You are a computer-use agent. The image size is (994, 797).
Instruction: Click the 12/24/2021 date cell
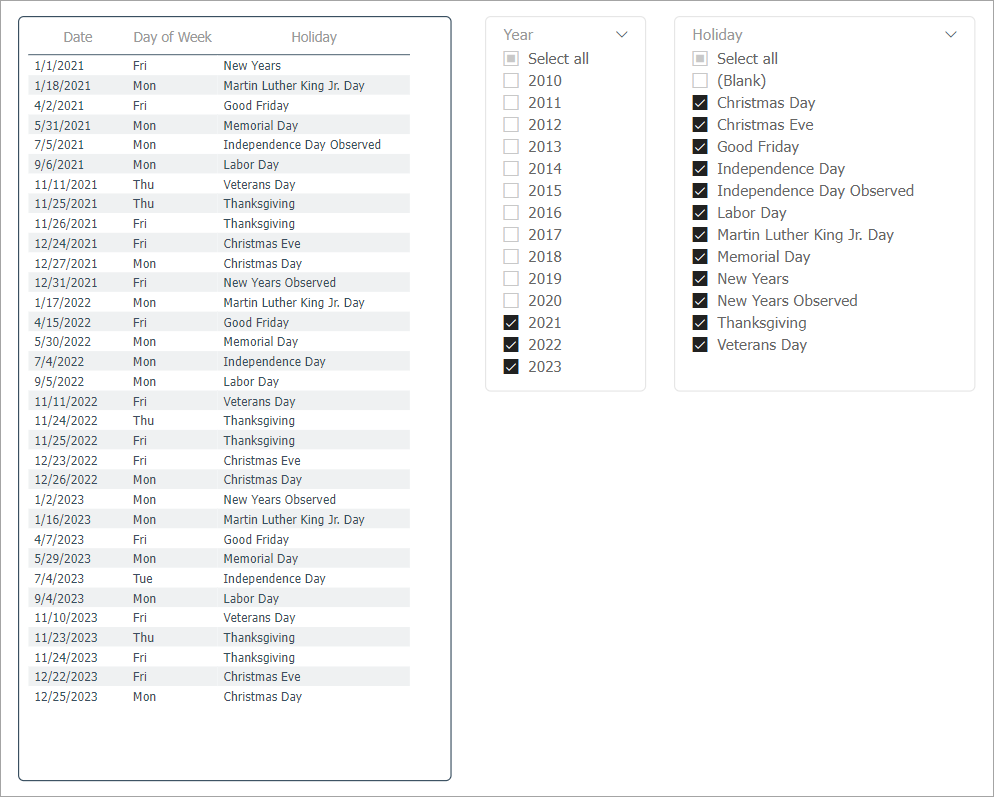pos(66,243)
